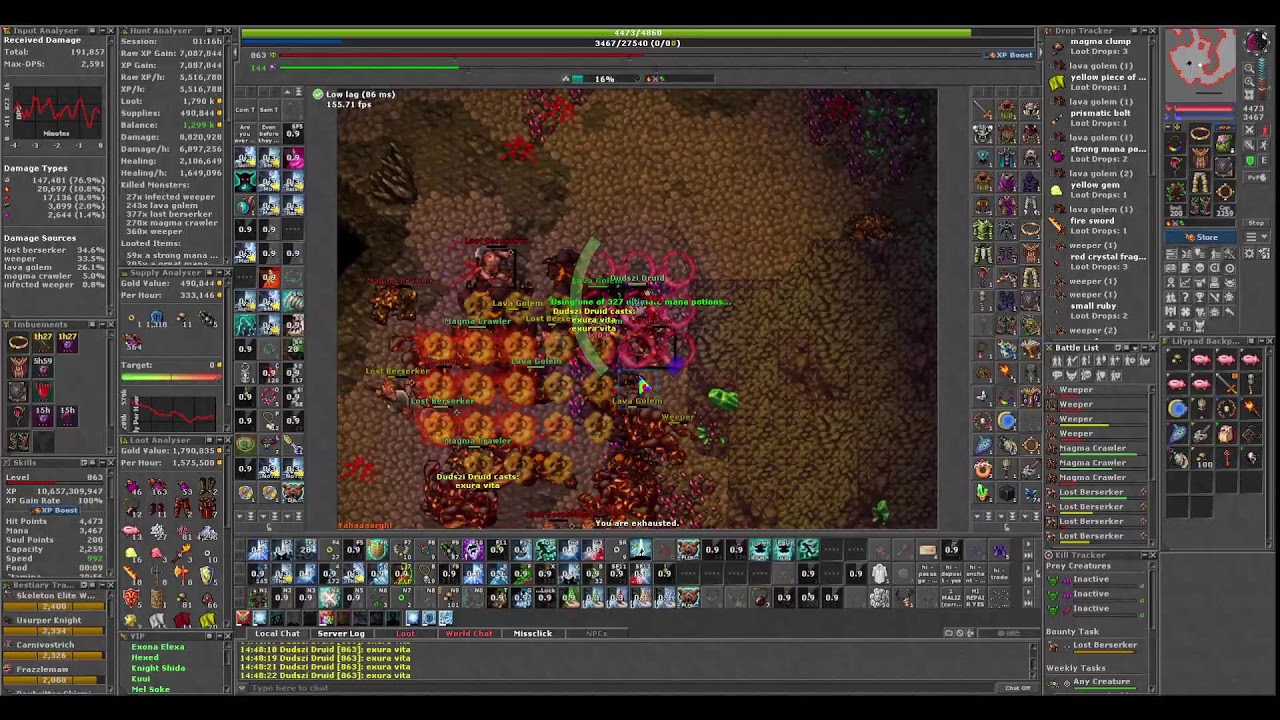Click XP Boost button in Skills panel

point(53,511)
